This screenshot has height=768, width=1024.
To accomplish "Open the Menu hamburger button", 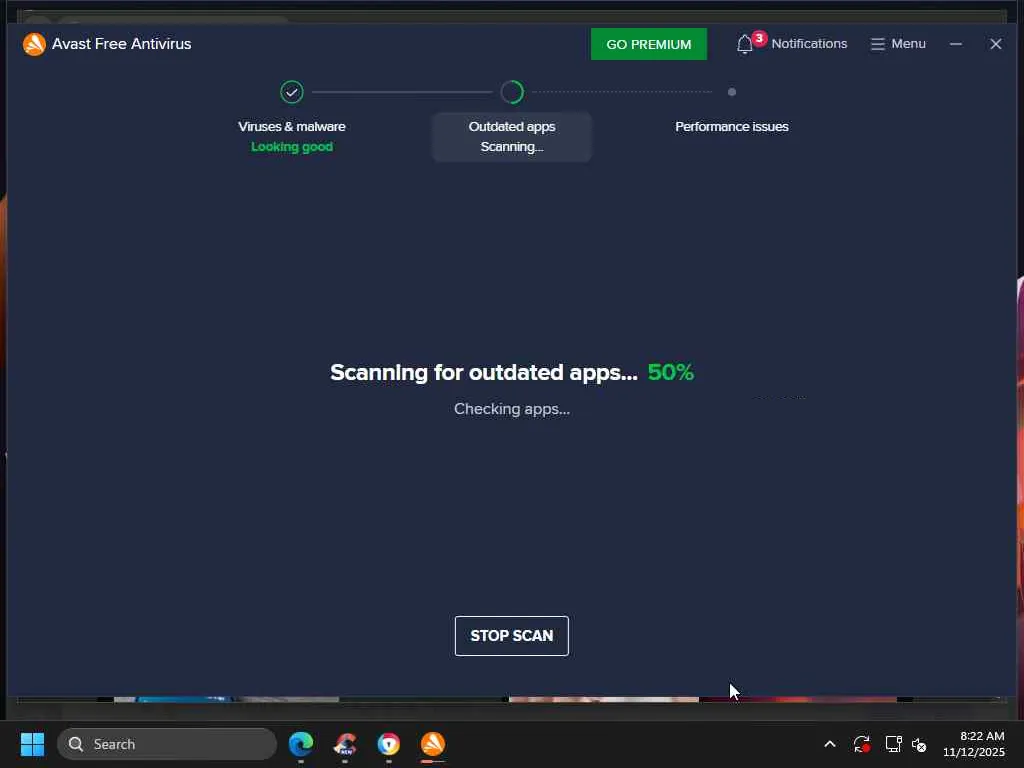I will 898,44.
